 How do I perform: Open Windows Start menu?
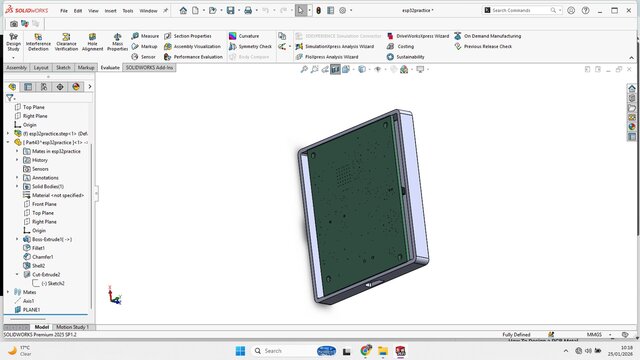[240, 351]
